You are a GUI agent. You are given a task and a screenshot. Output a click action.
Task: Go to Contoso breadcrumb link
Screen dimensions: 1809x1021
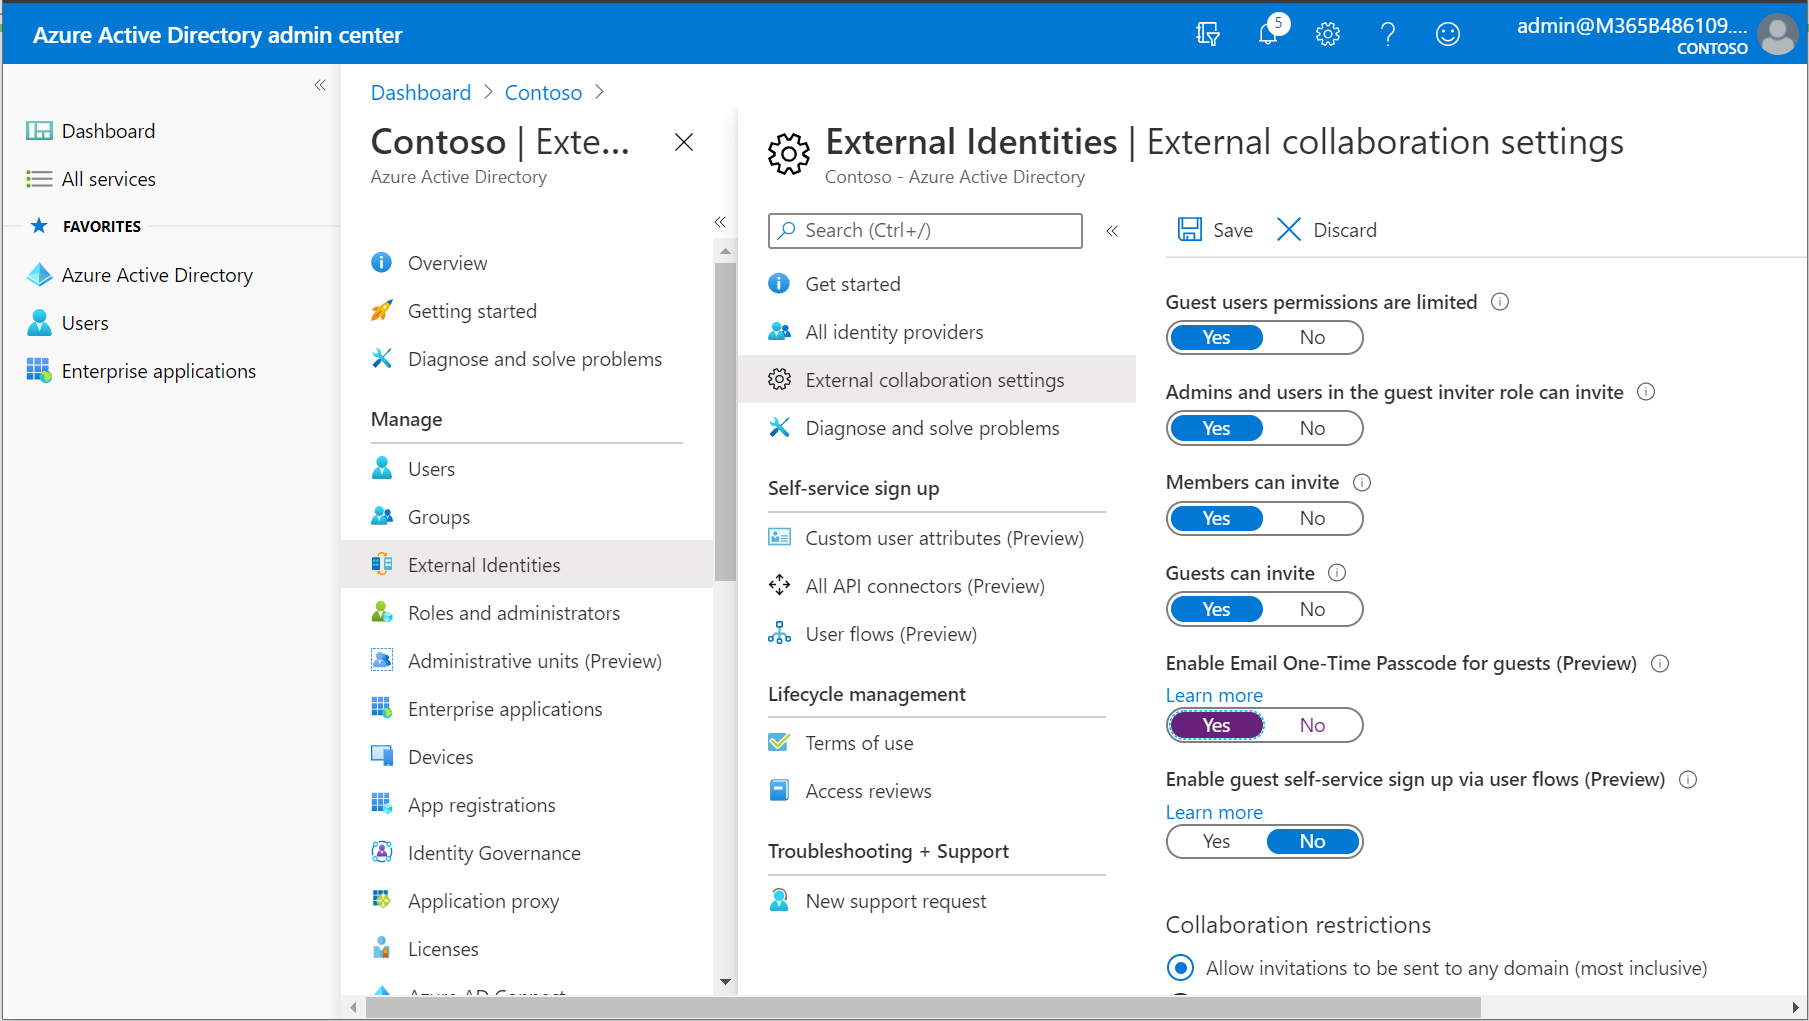point(543,92)
